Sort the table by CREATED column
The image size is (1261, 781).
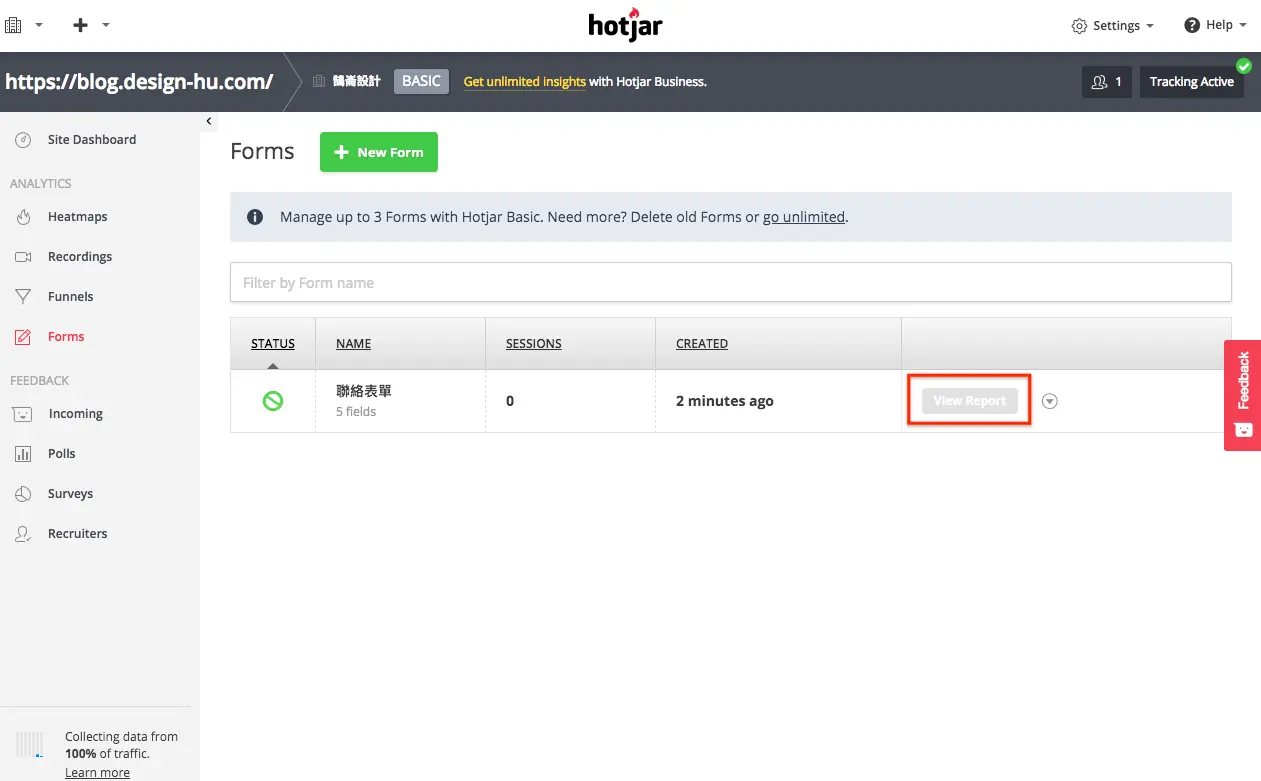point(701,344)
